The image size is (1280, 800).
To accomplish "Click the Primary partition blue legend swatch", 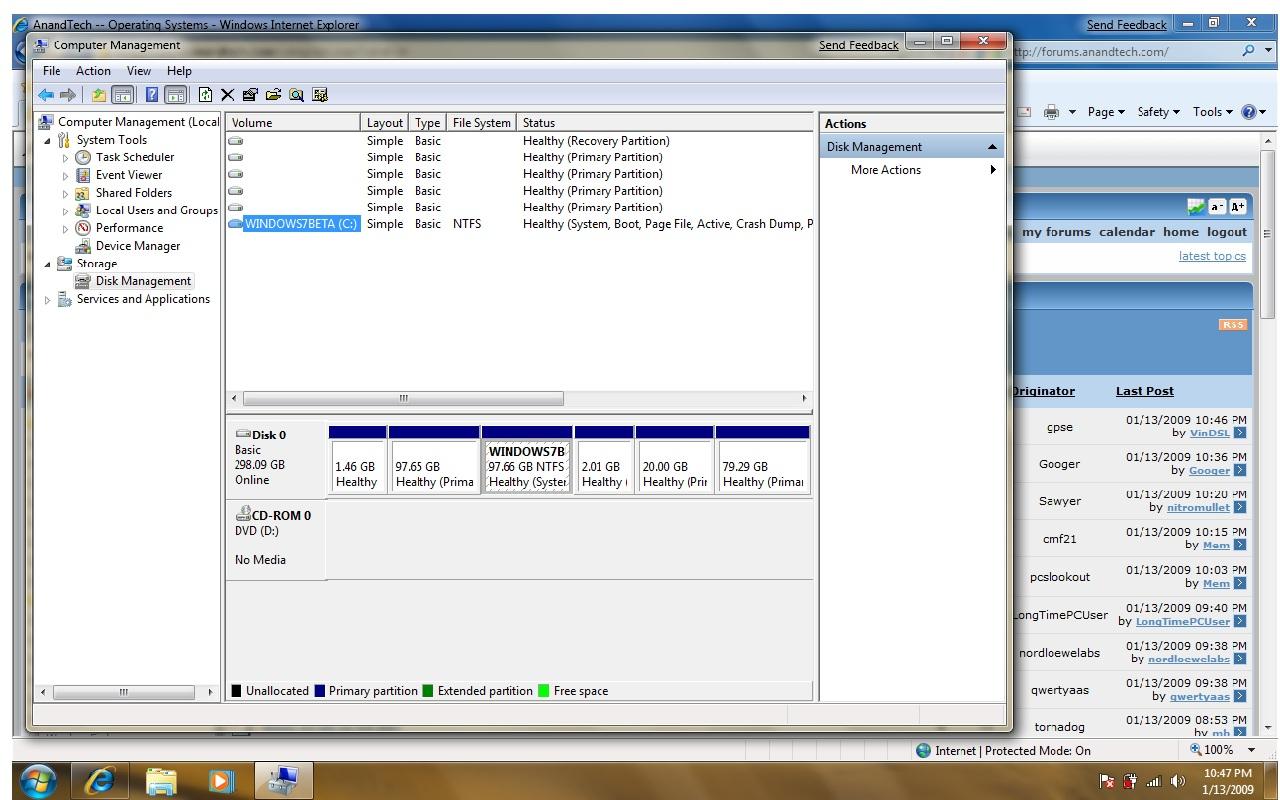I will (320, 691).
